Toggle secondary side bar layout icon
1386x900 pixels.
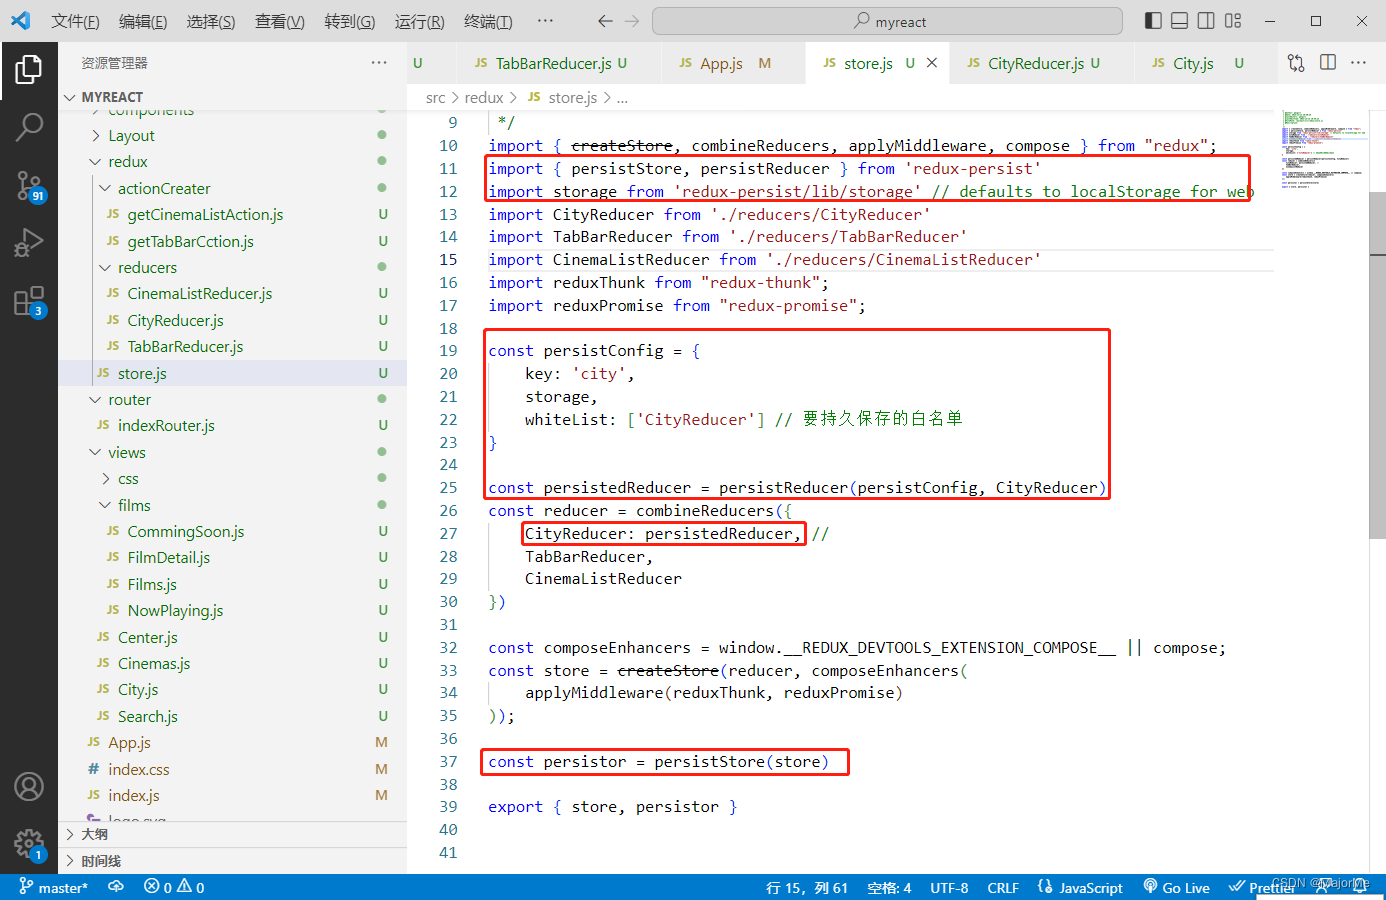point(1206,21)
